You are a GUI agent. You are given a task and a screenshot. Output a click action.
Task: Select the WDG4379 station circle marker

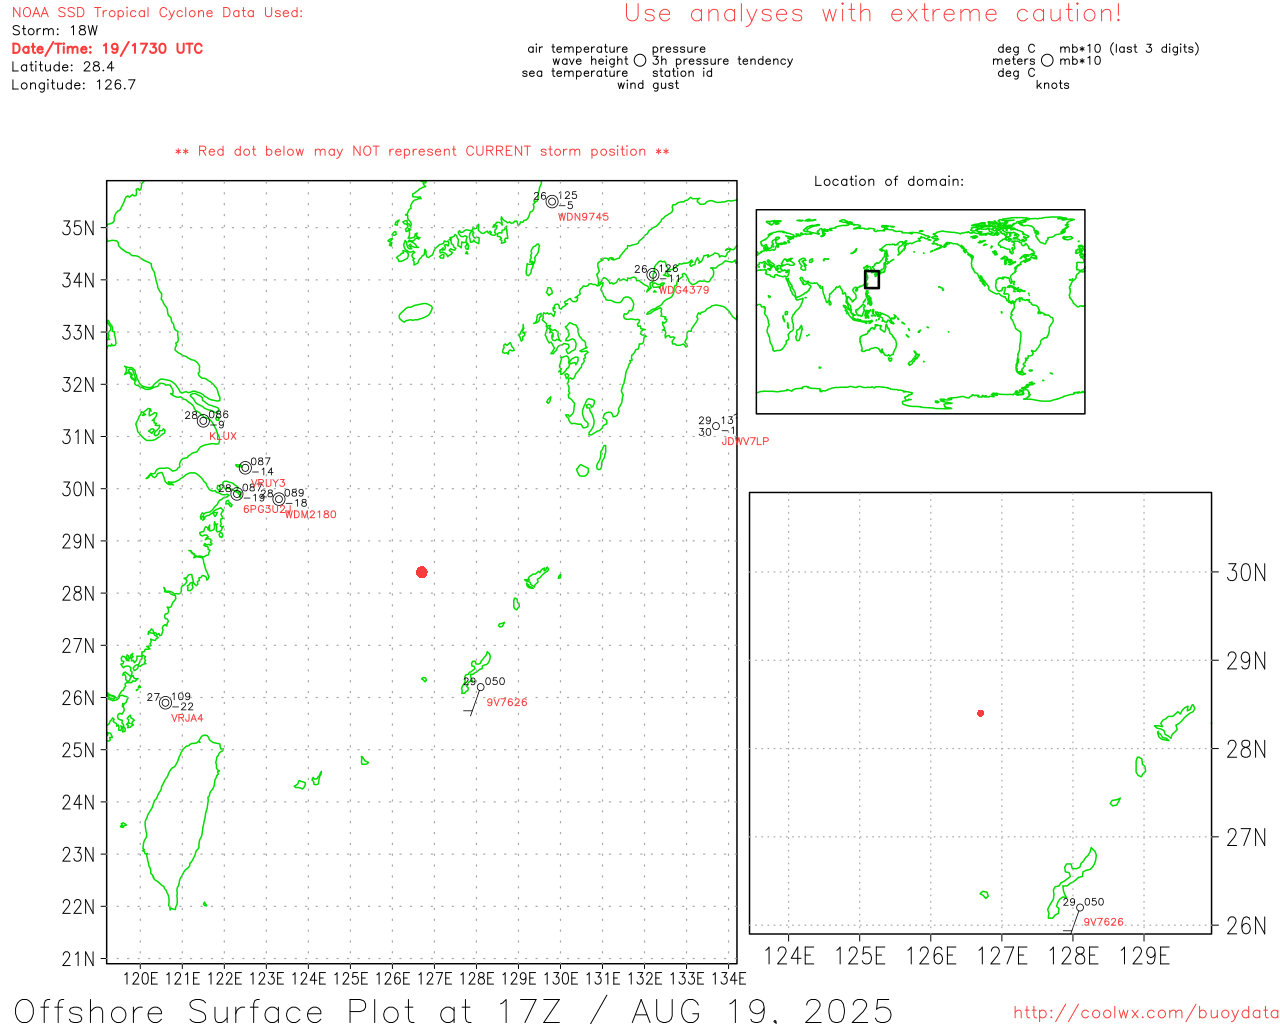coord(653,275)
